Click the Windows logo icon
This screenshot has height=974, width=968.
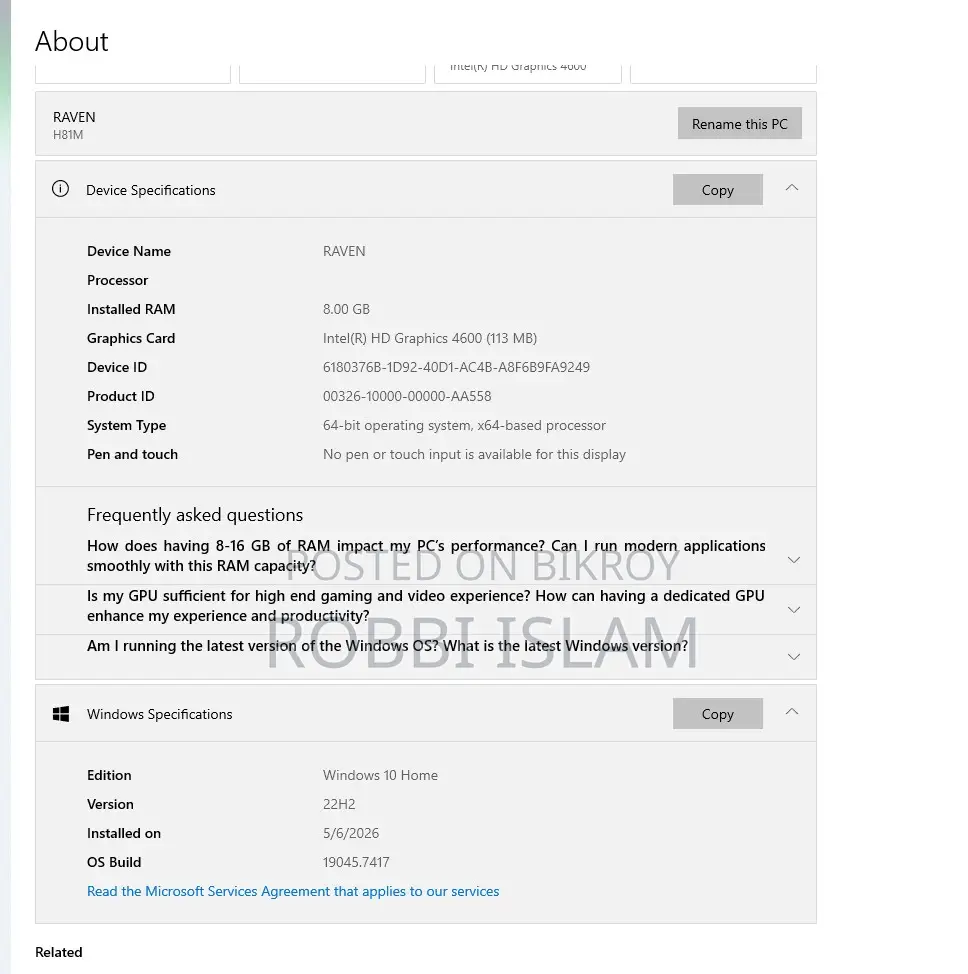click(61, 714)
